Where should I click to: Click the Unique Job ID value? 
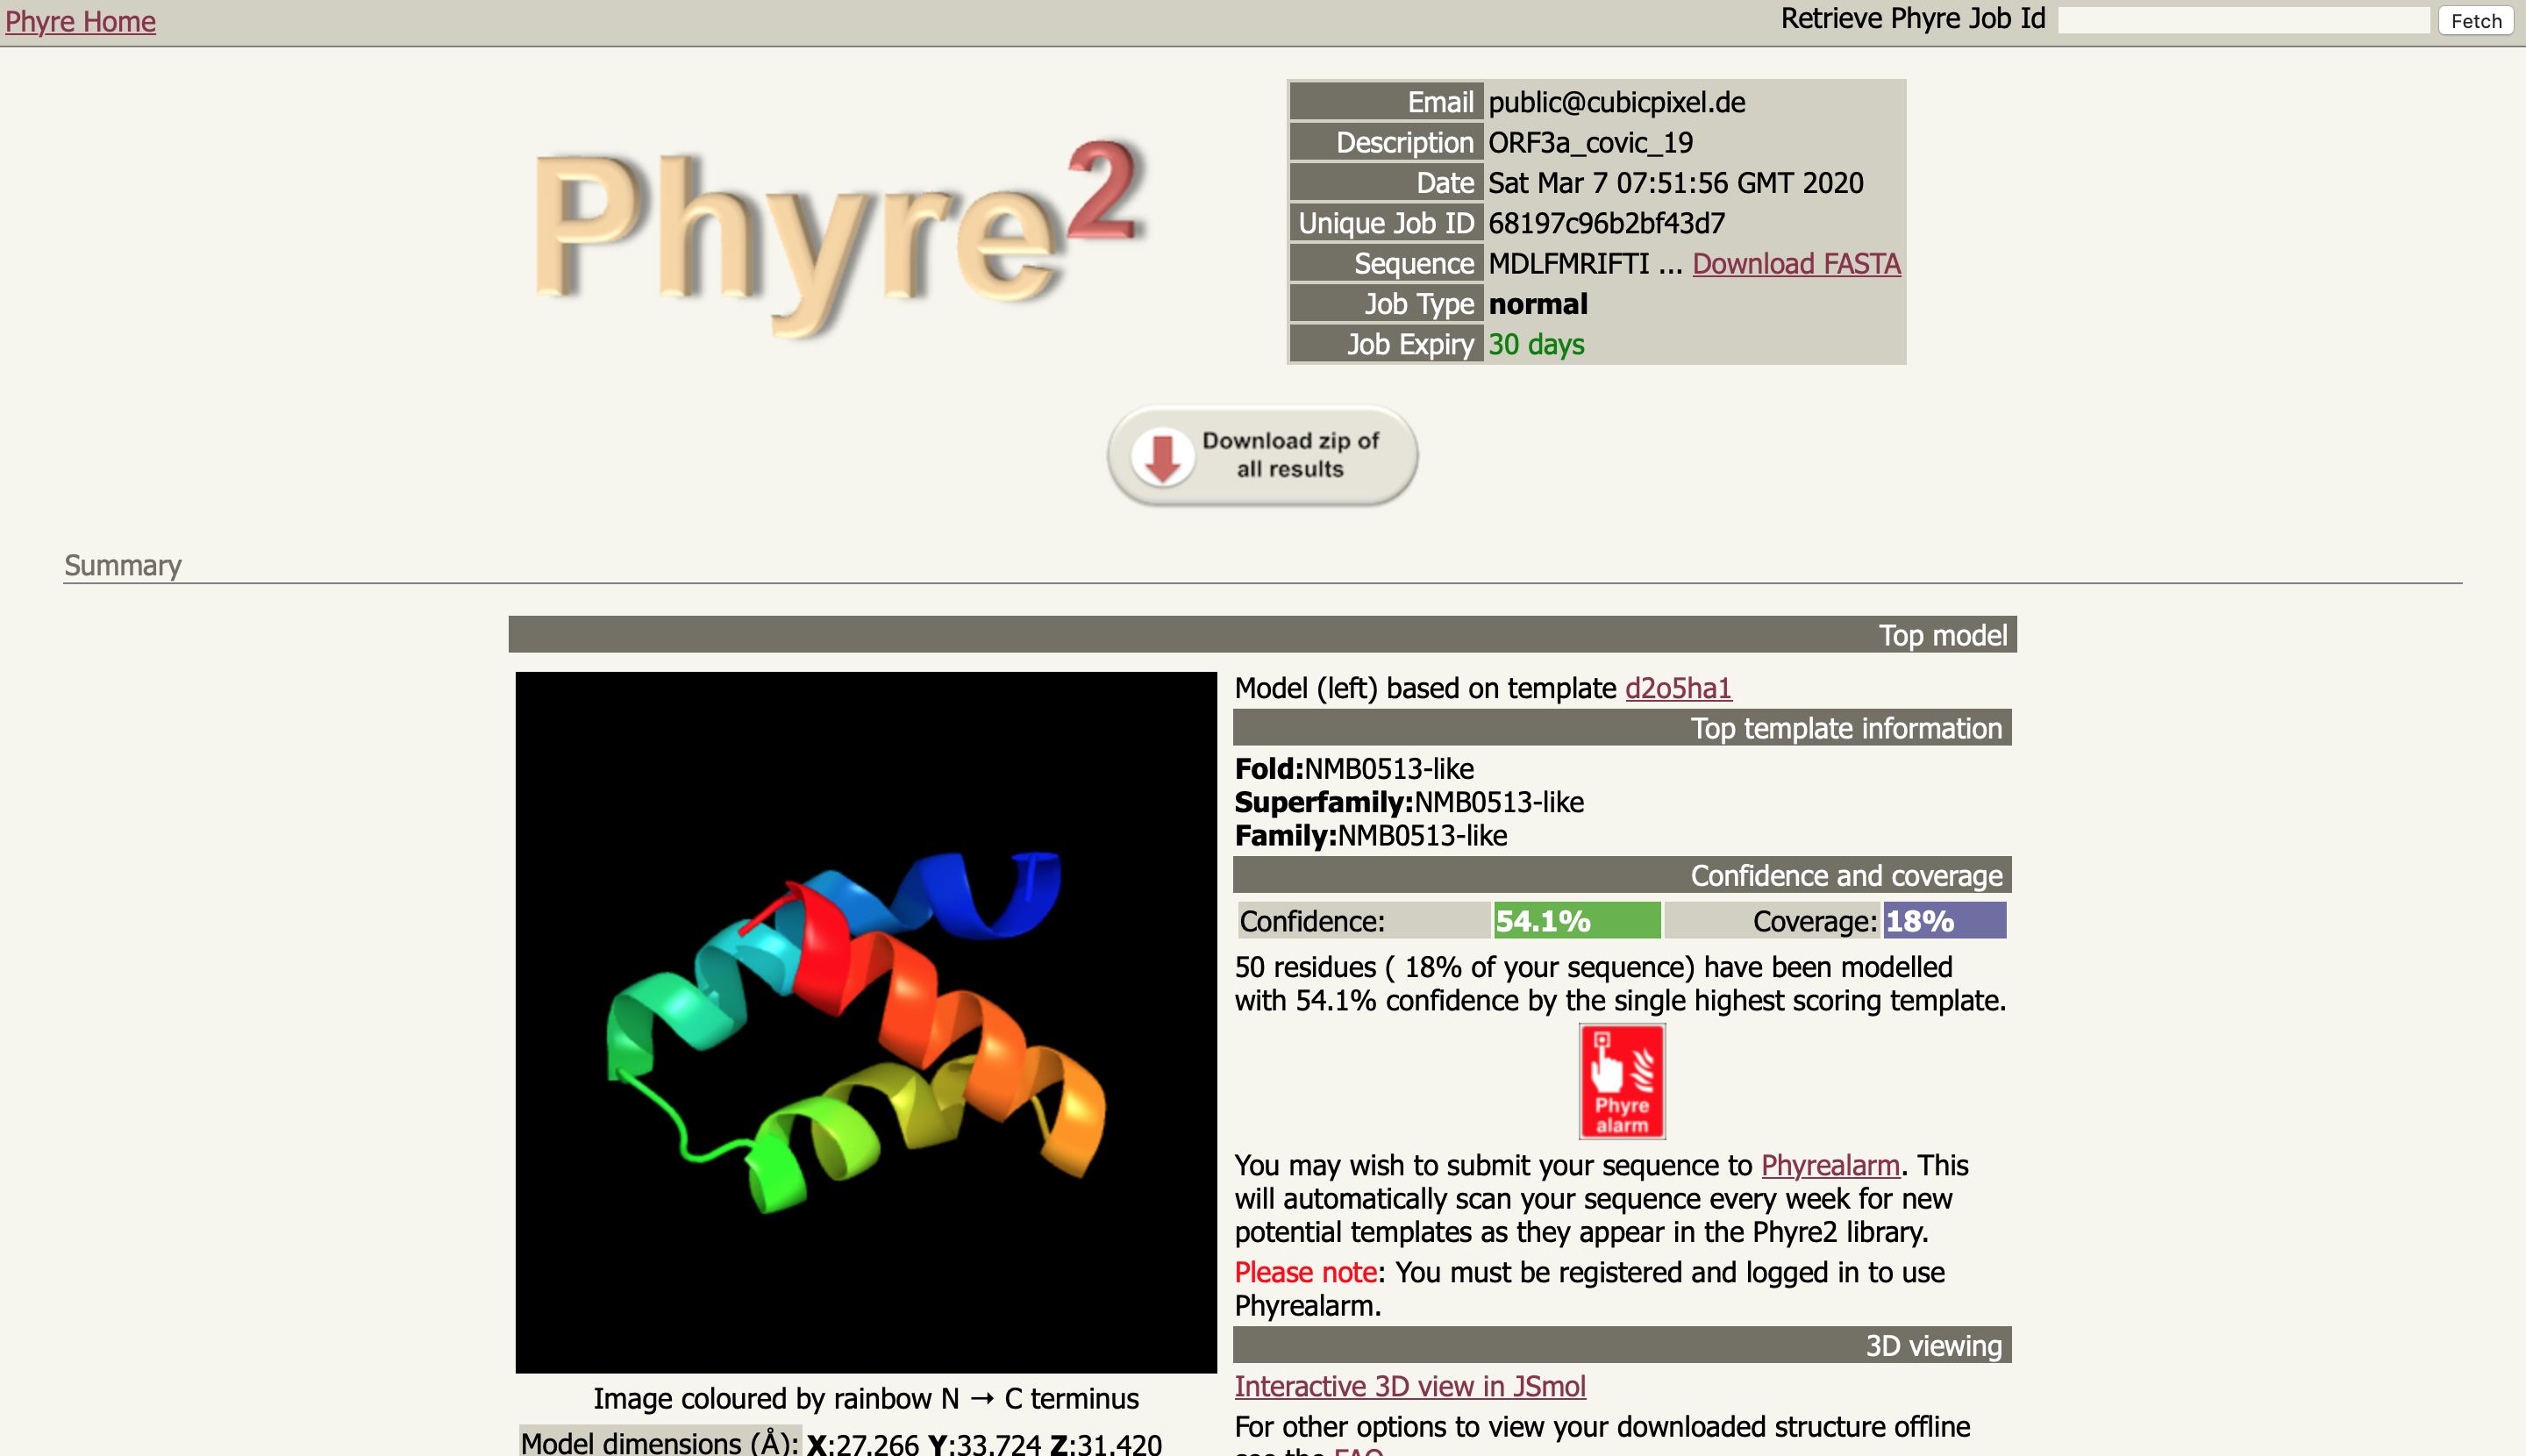[x=1605, y=223]
